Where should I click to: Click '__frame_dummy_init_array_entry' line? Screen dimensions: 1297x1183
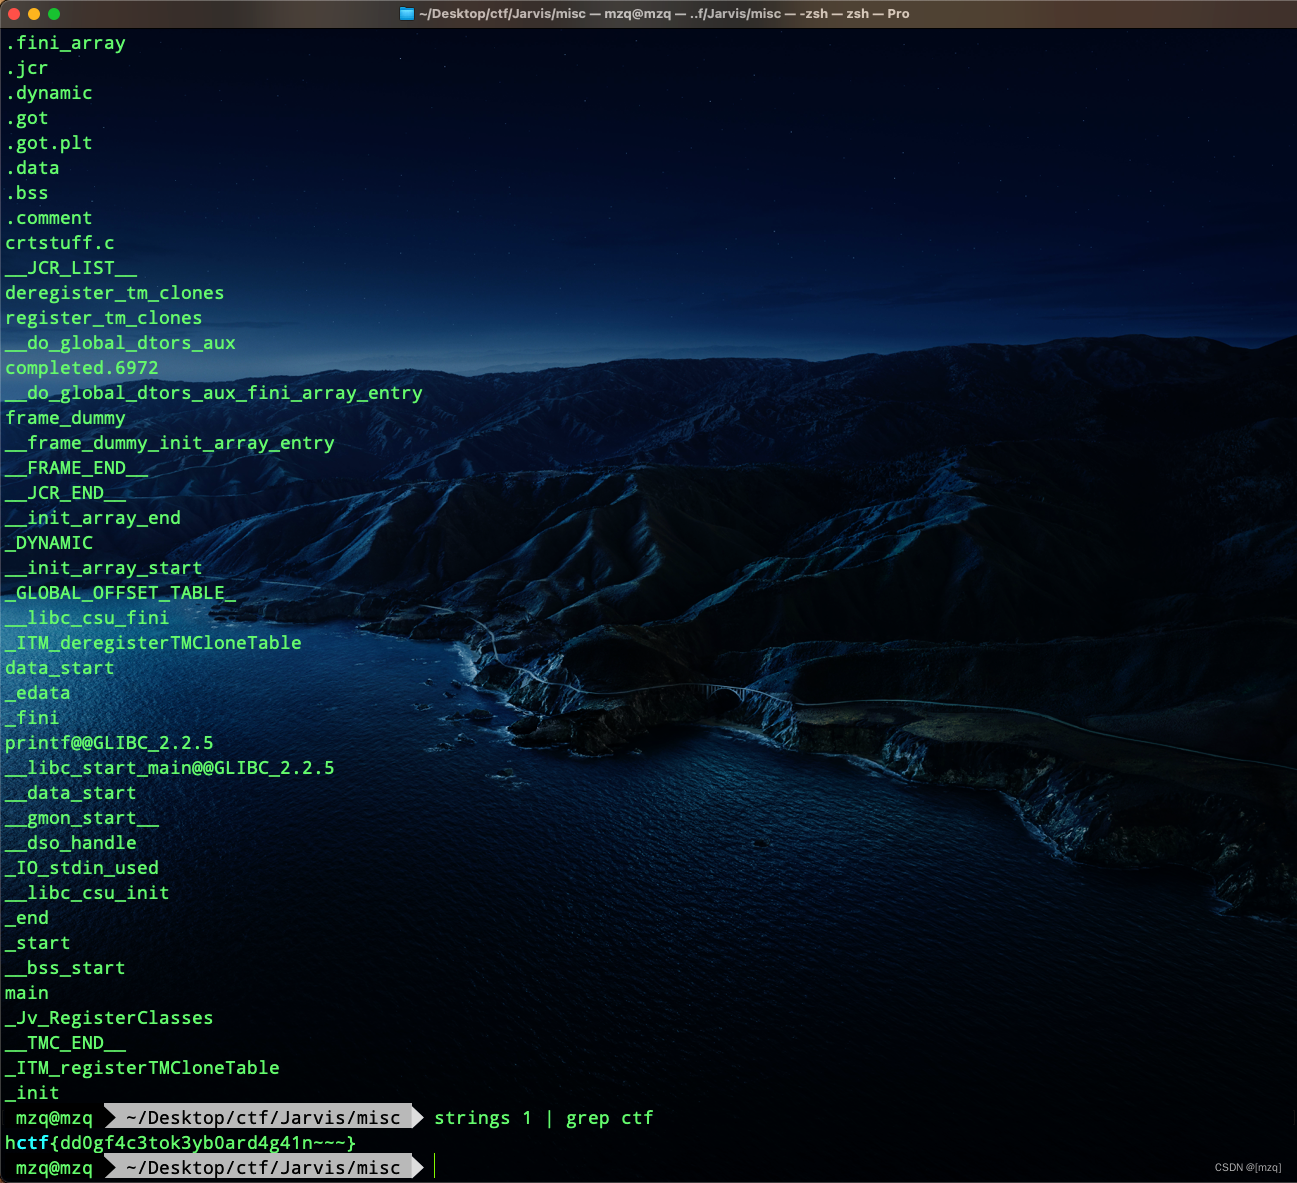tap(170, 443)
